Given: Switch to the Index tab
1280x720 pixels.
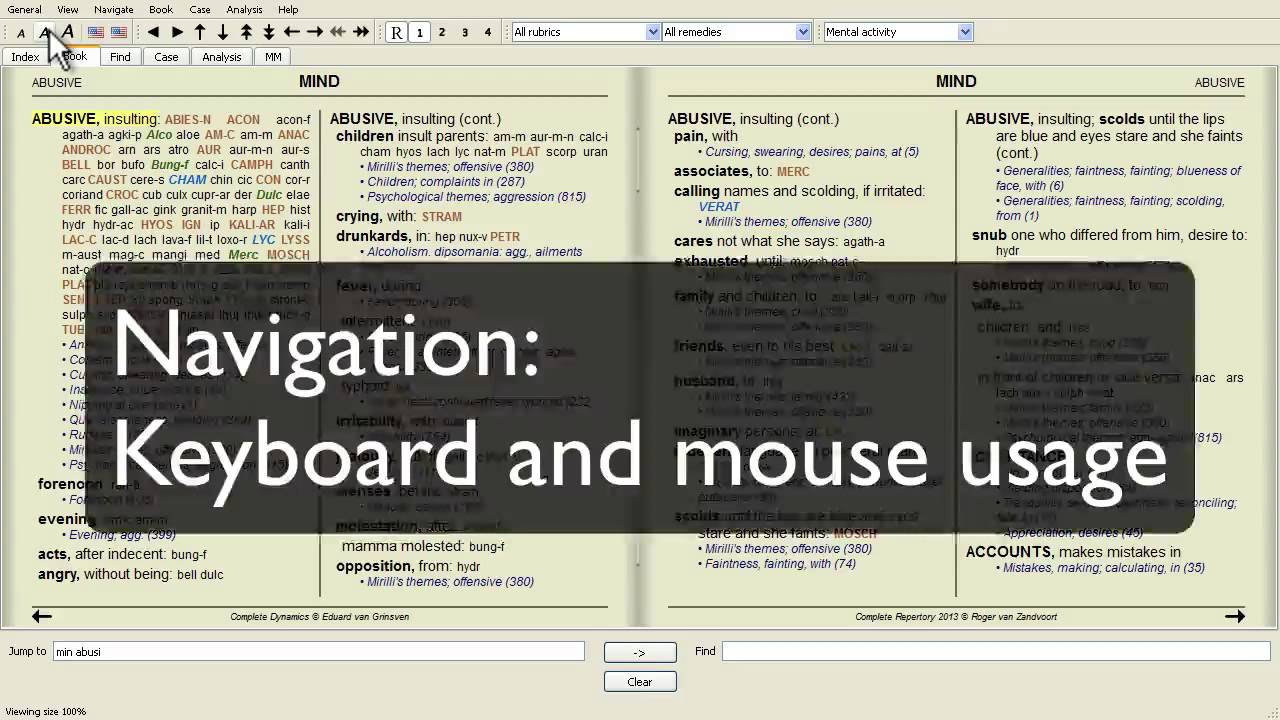Looking at the screenshot, I should pyautogui.click(x=25, y=57).
